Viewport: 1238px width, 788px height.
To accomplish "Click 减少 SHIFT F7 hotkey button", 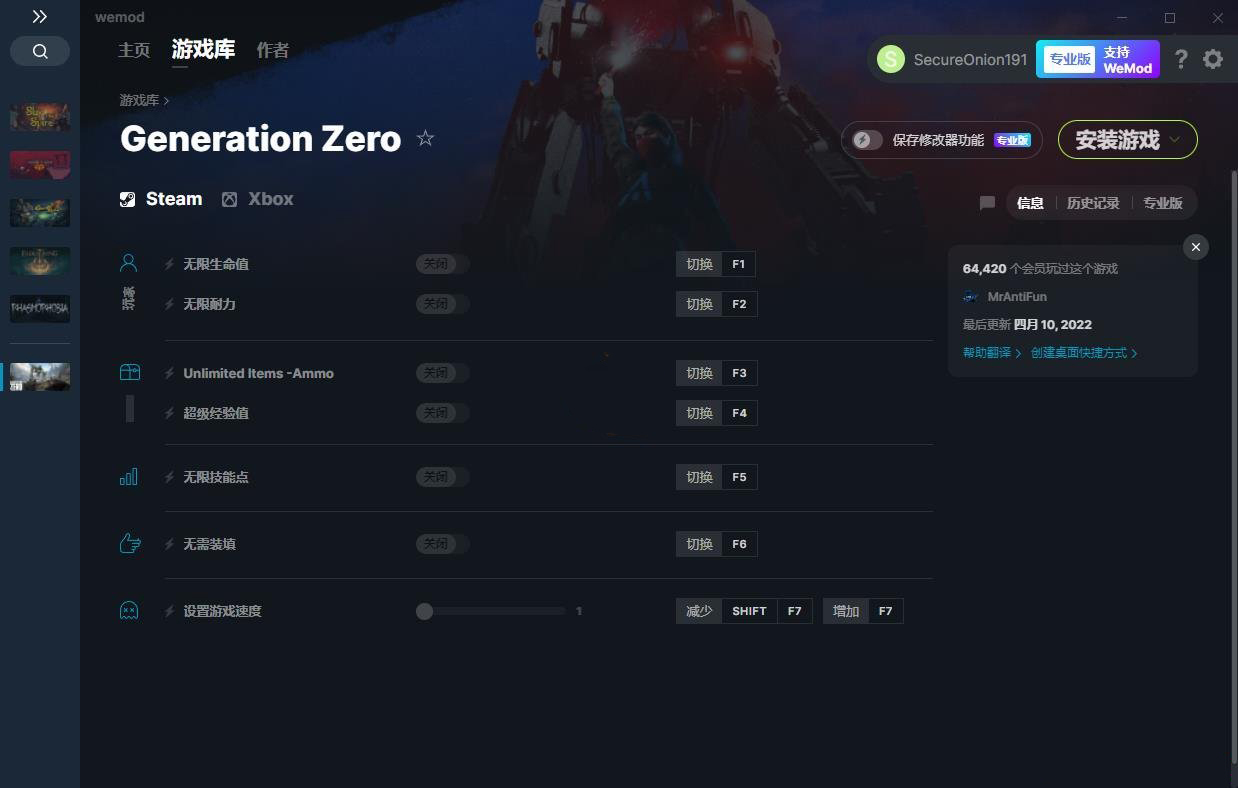I will (744, 611).
